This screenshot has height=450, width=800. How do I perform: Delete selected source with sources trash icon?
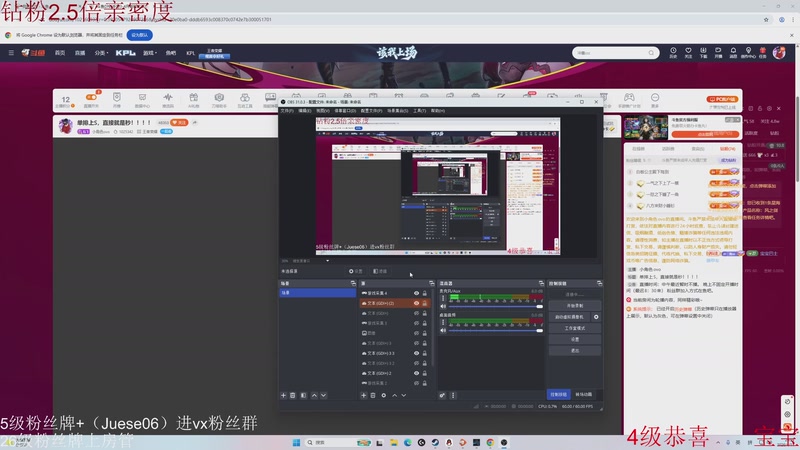tap(373, 395)
